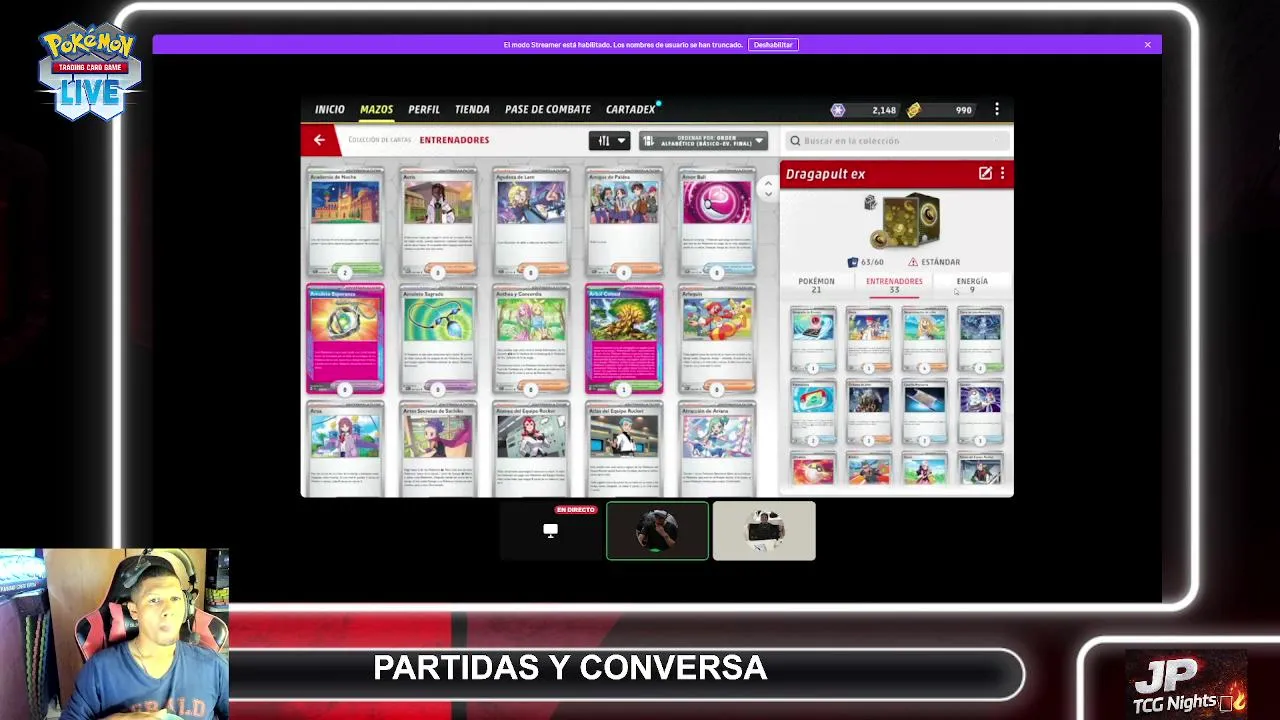Open Dragapult ex deck options menu
The image size is (1280, 720).
(1002, 174)
